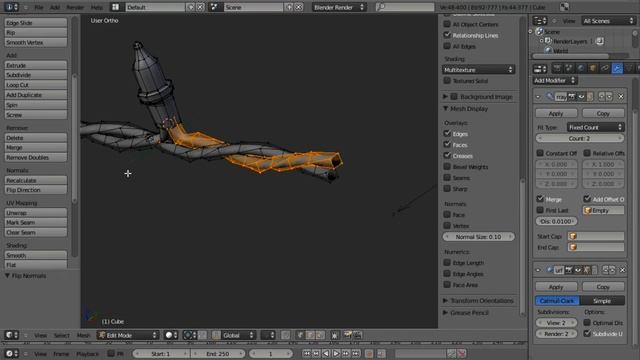Open the Object Data tab (triangle icon)
This screenshot has height=360, width=640.
[x=629, y=69]
